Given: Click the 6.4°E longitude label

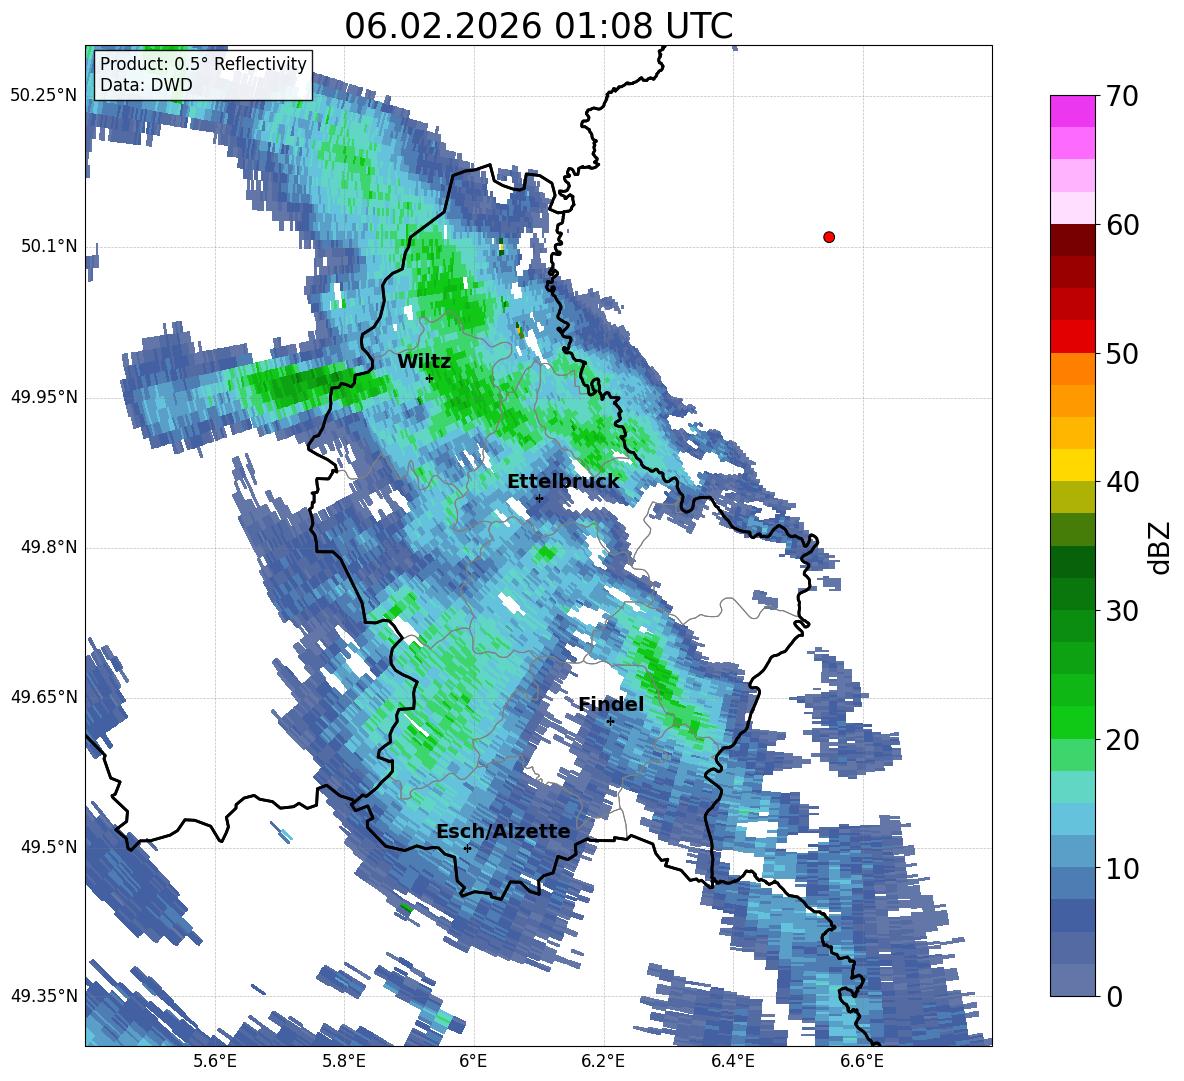Looking at the screenshot, I should 732,1061.
